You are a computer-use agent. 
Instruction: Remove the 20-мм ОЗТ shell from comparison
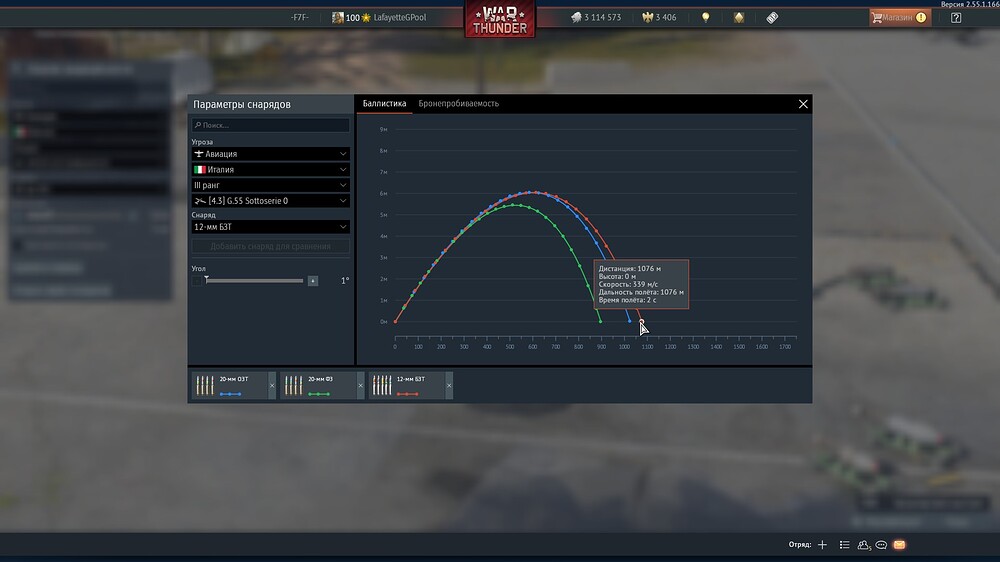272,385
